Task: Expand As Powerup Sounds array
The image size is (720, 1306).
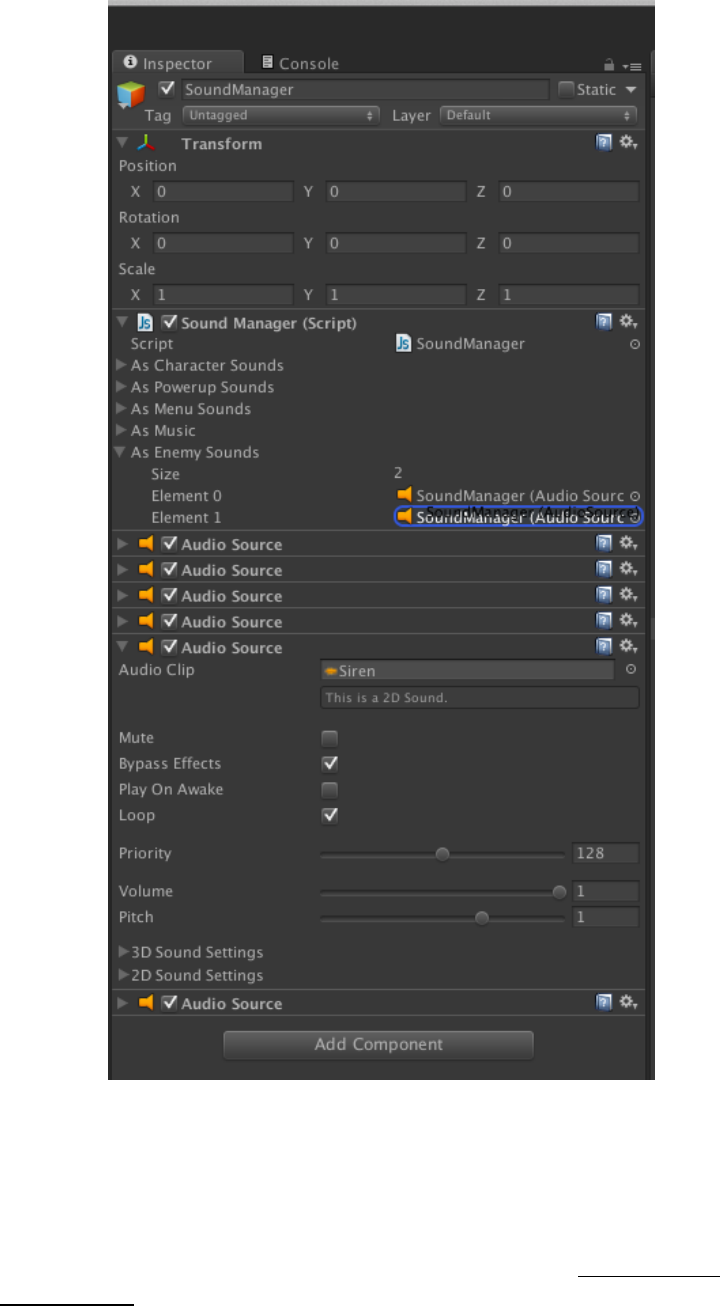Action: [122, 387]
